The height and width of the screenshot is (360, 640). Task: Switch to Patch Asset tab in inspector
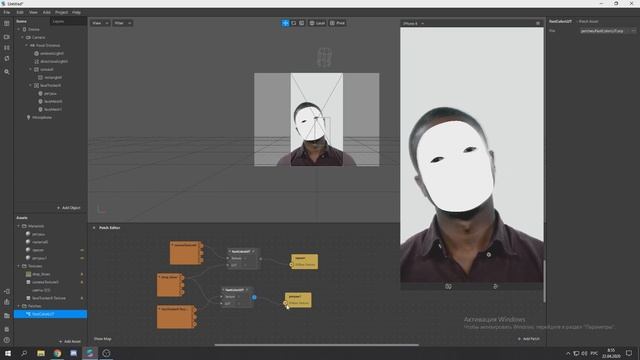click(588, 21)
